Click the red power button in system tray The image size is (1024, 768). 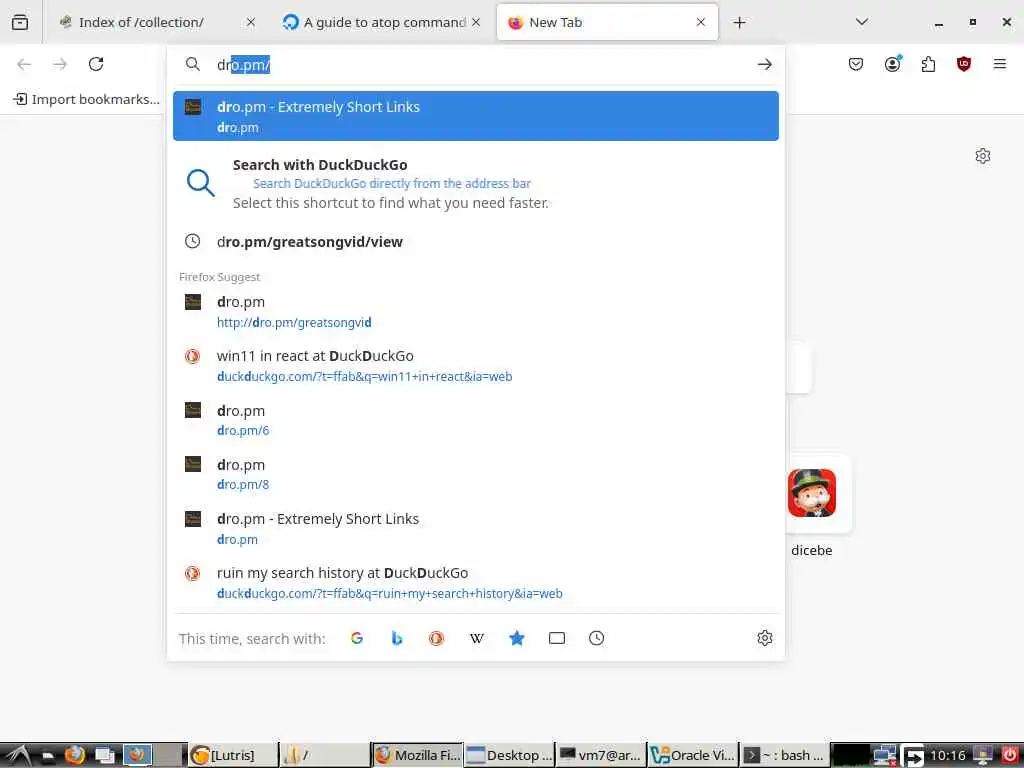(1009, 755)
